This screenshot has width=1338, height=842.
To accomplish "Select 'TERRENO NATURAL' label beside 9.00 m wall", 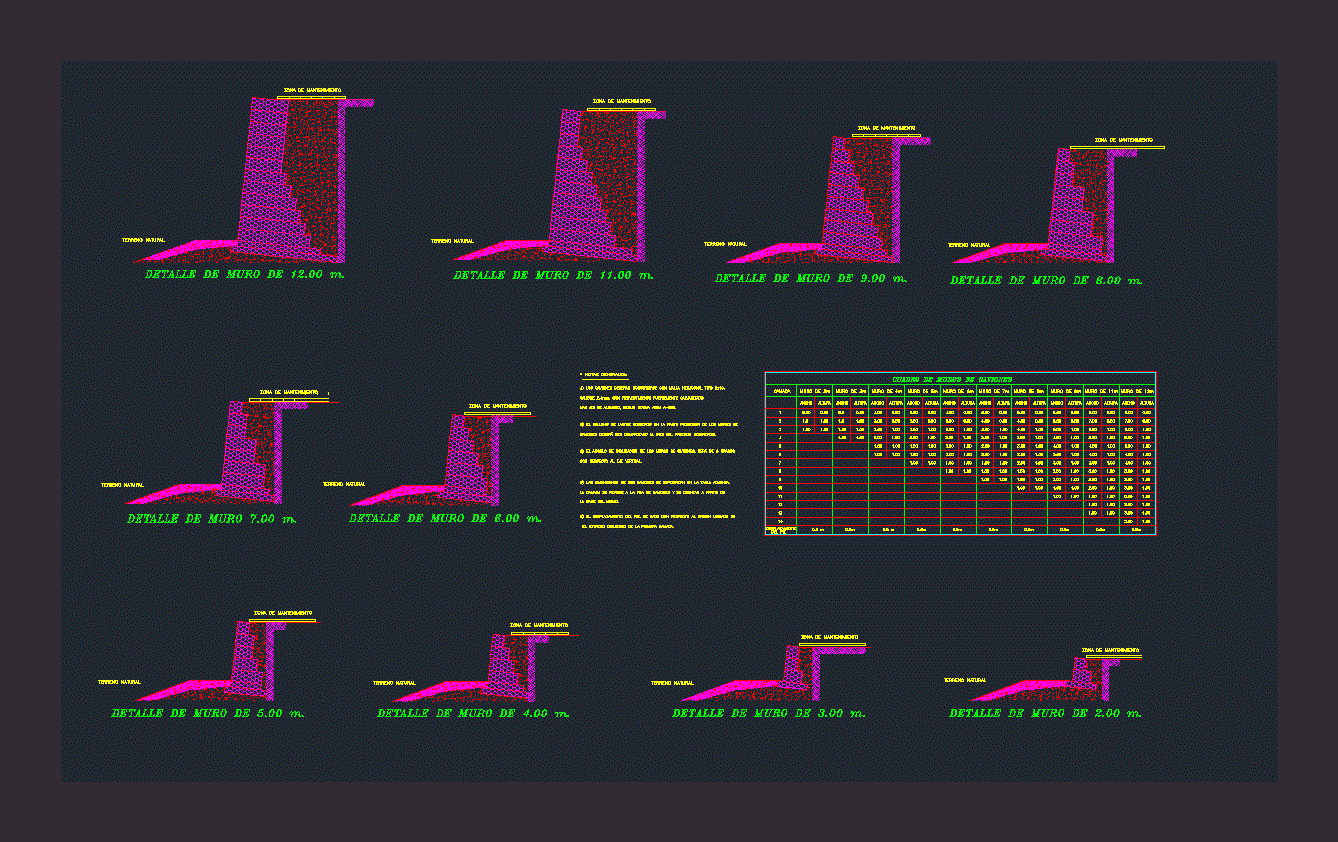I will click(726, 244).
